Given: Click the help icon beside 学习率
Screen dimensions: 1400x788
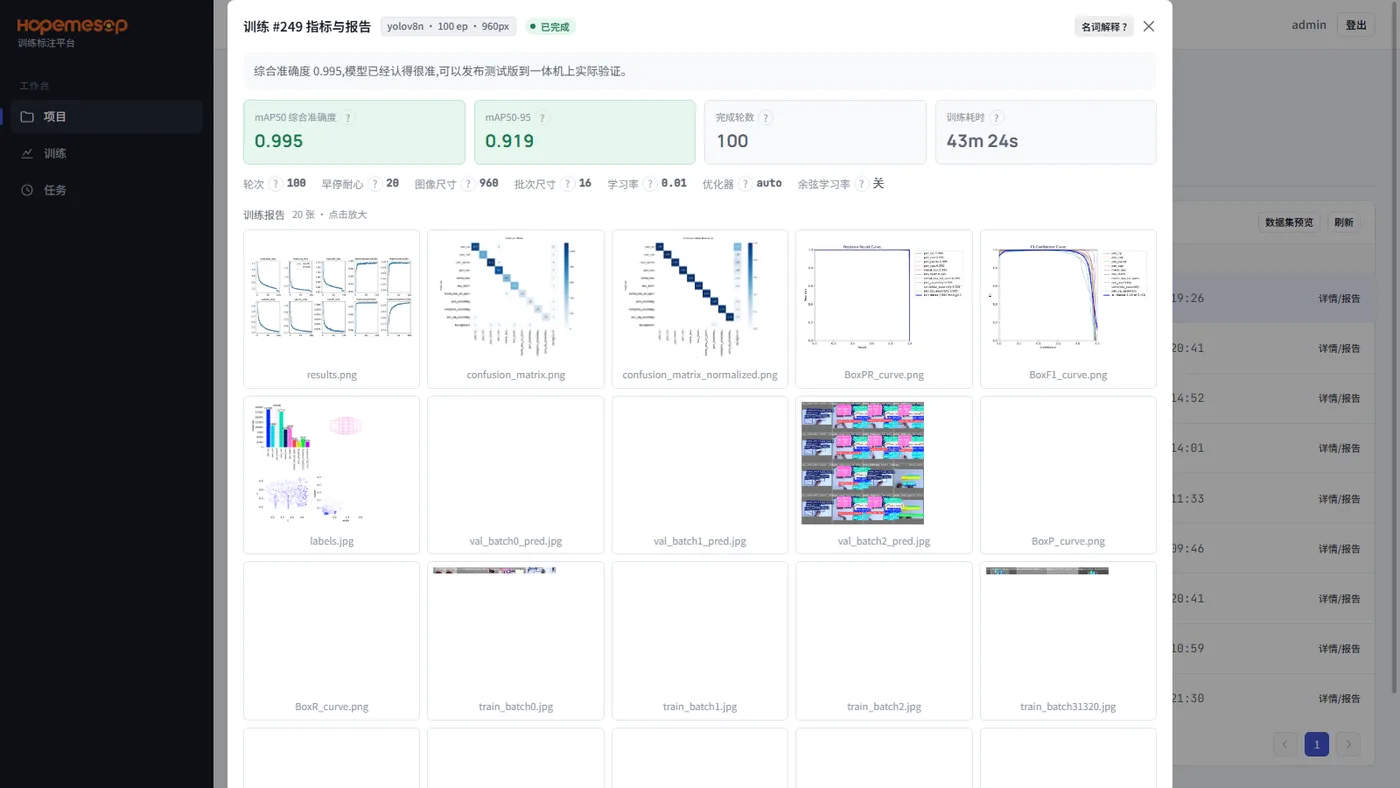Looking at the screenshot, I should 650,184.
